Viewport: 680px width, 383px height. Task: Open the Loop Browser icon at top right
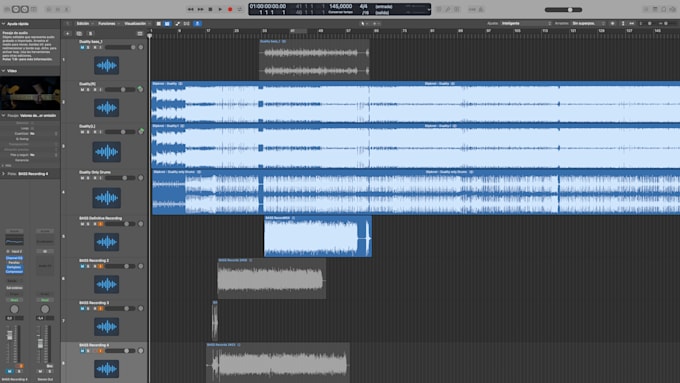point(664,9)
